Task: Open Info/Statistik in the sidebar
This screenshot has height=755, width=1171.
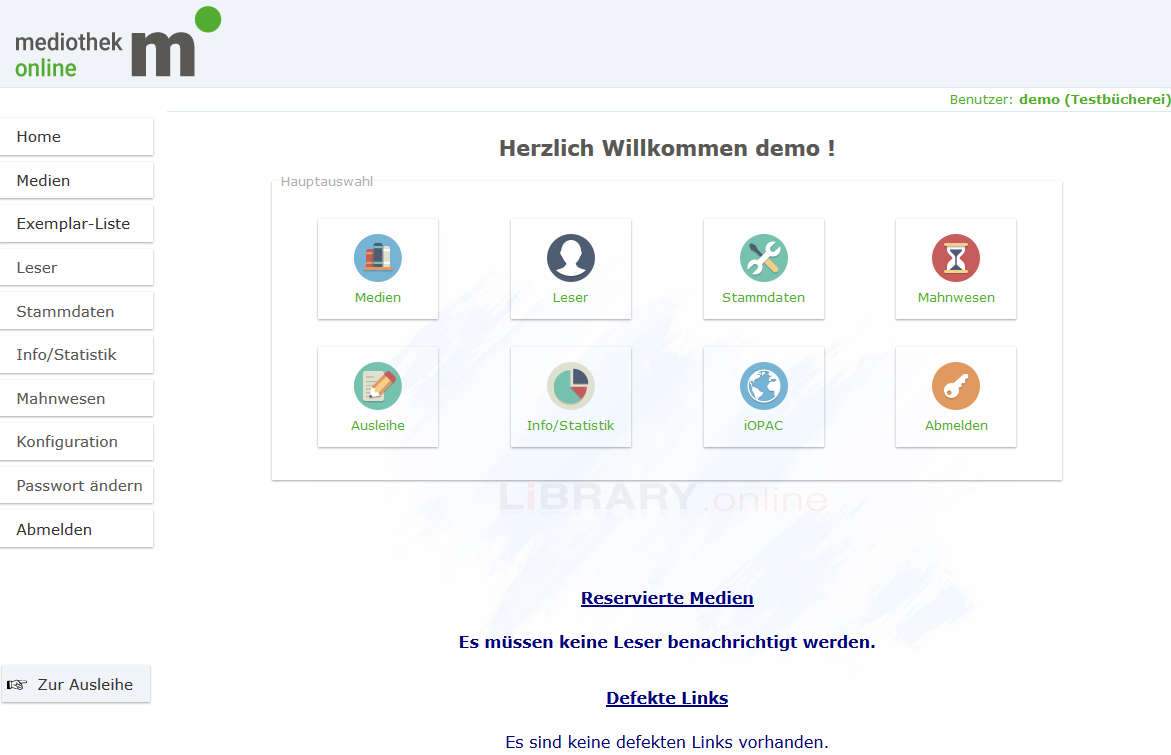Action: (x=76, y=355)
